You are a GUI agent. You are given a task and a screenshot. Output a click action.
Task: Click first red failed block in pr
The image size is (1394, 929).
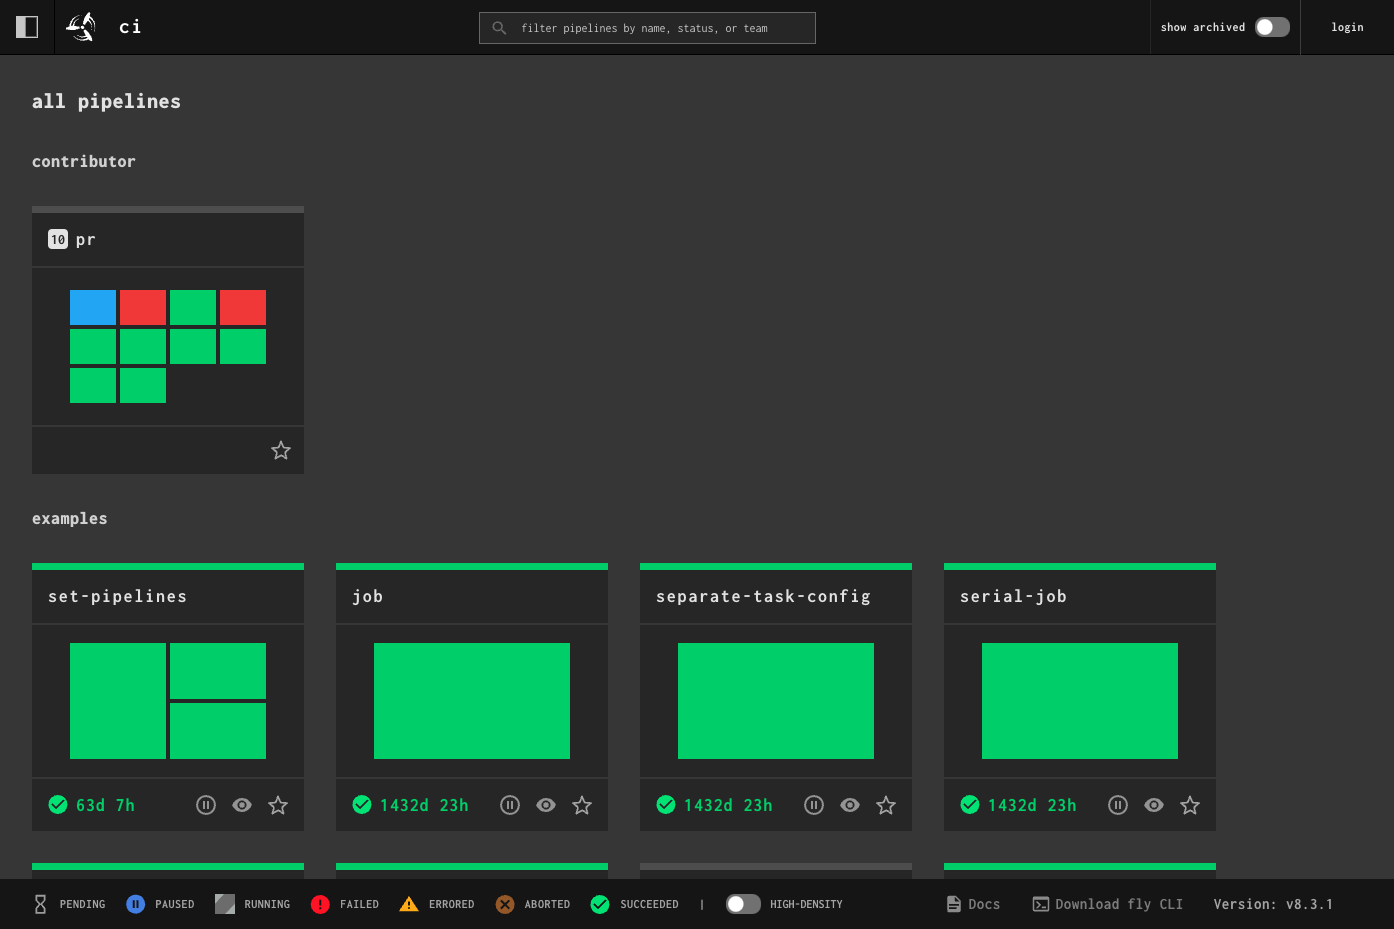143,307
